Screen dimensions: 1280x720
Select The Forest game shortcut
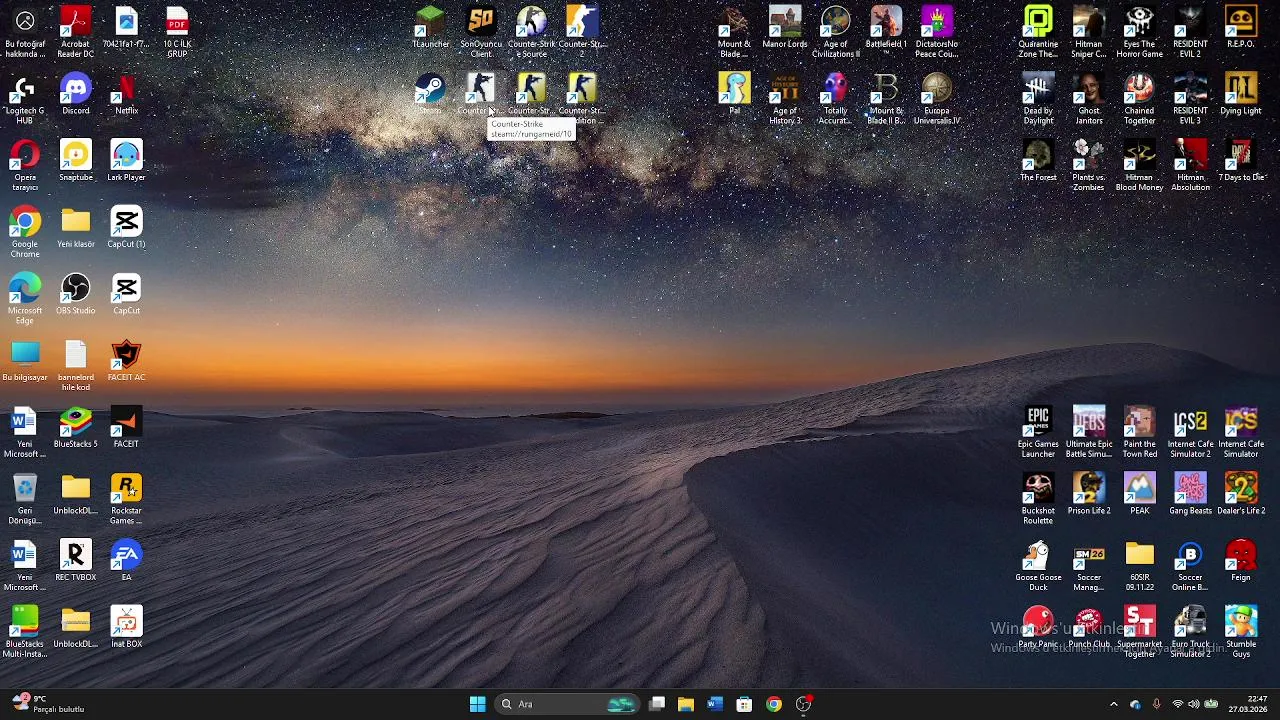point(1038,161)
